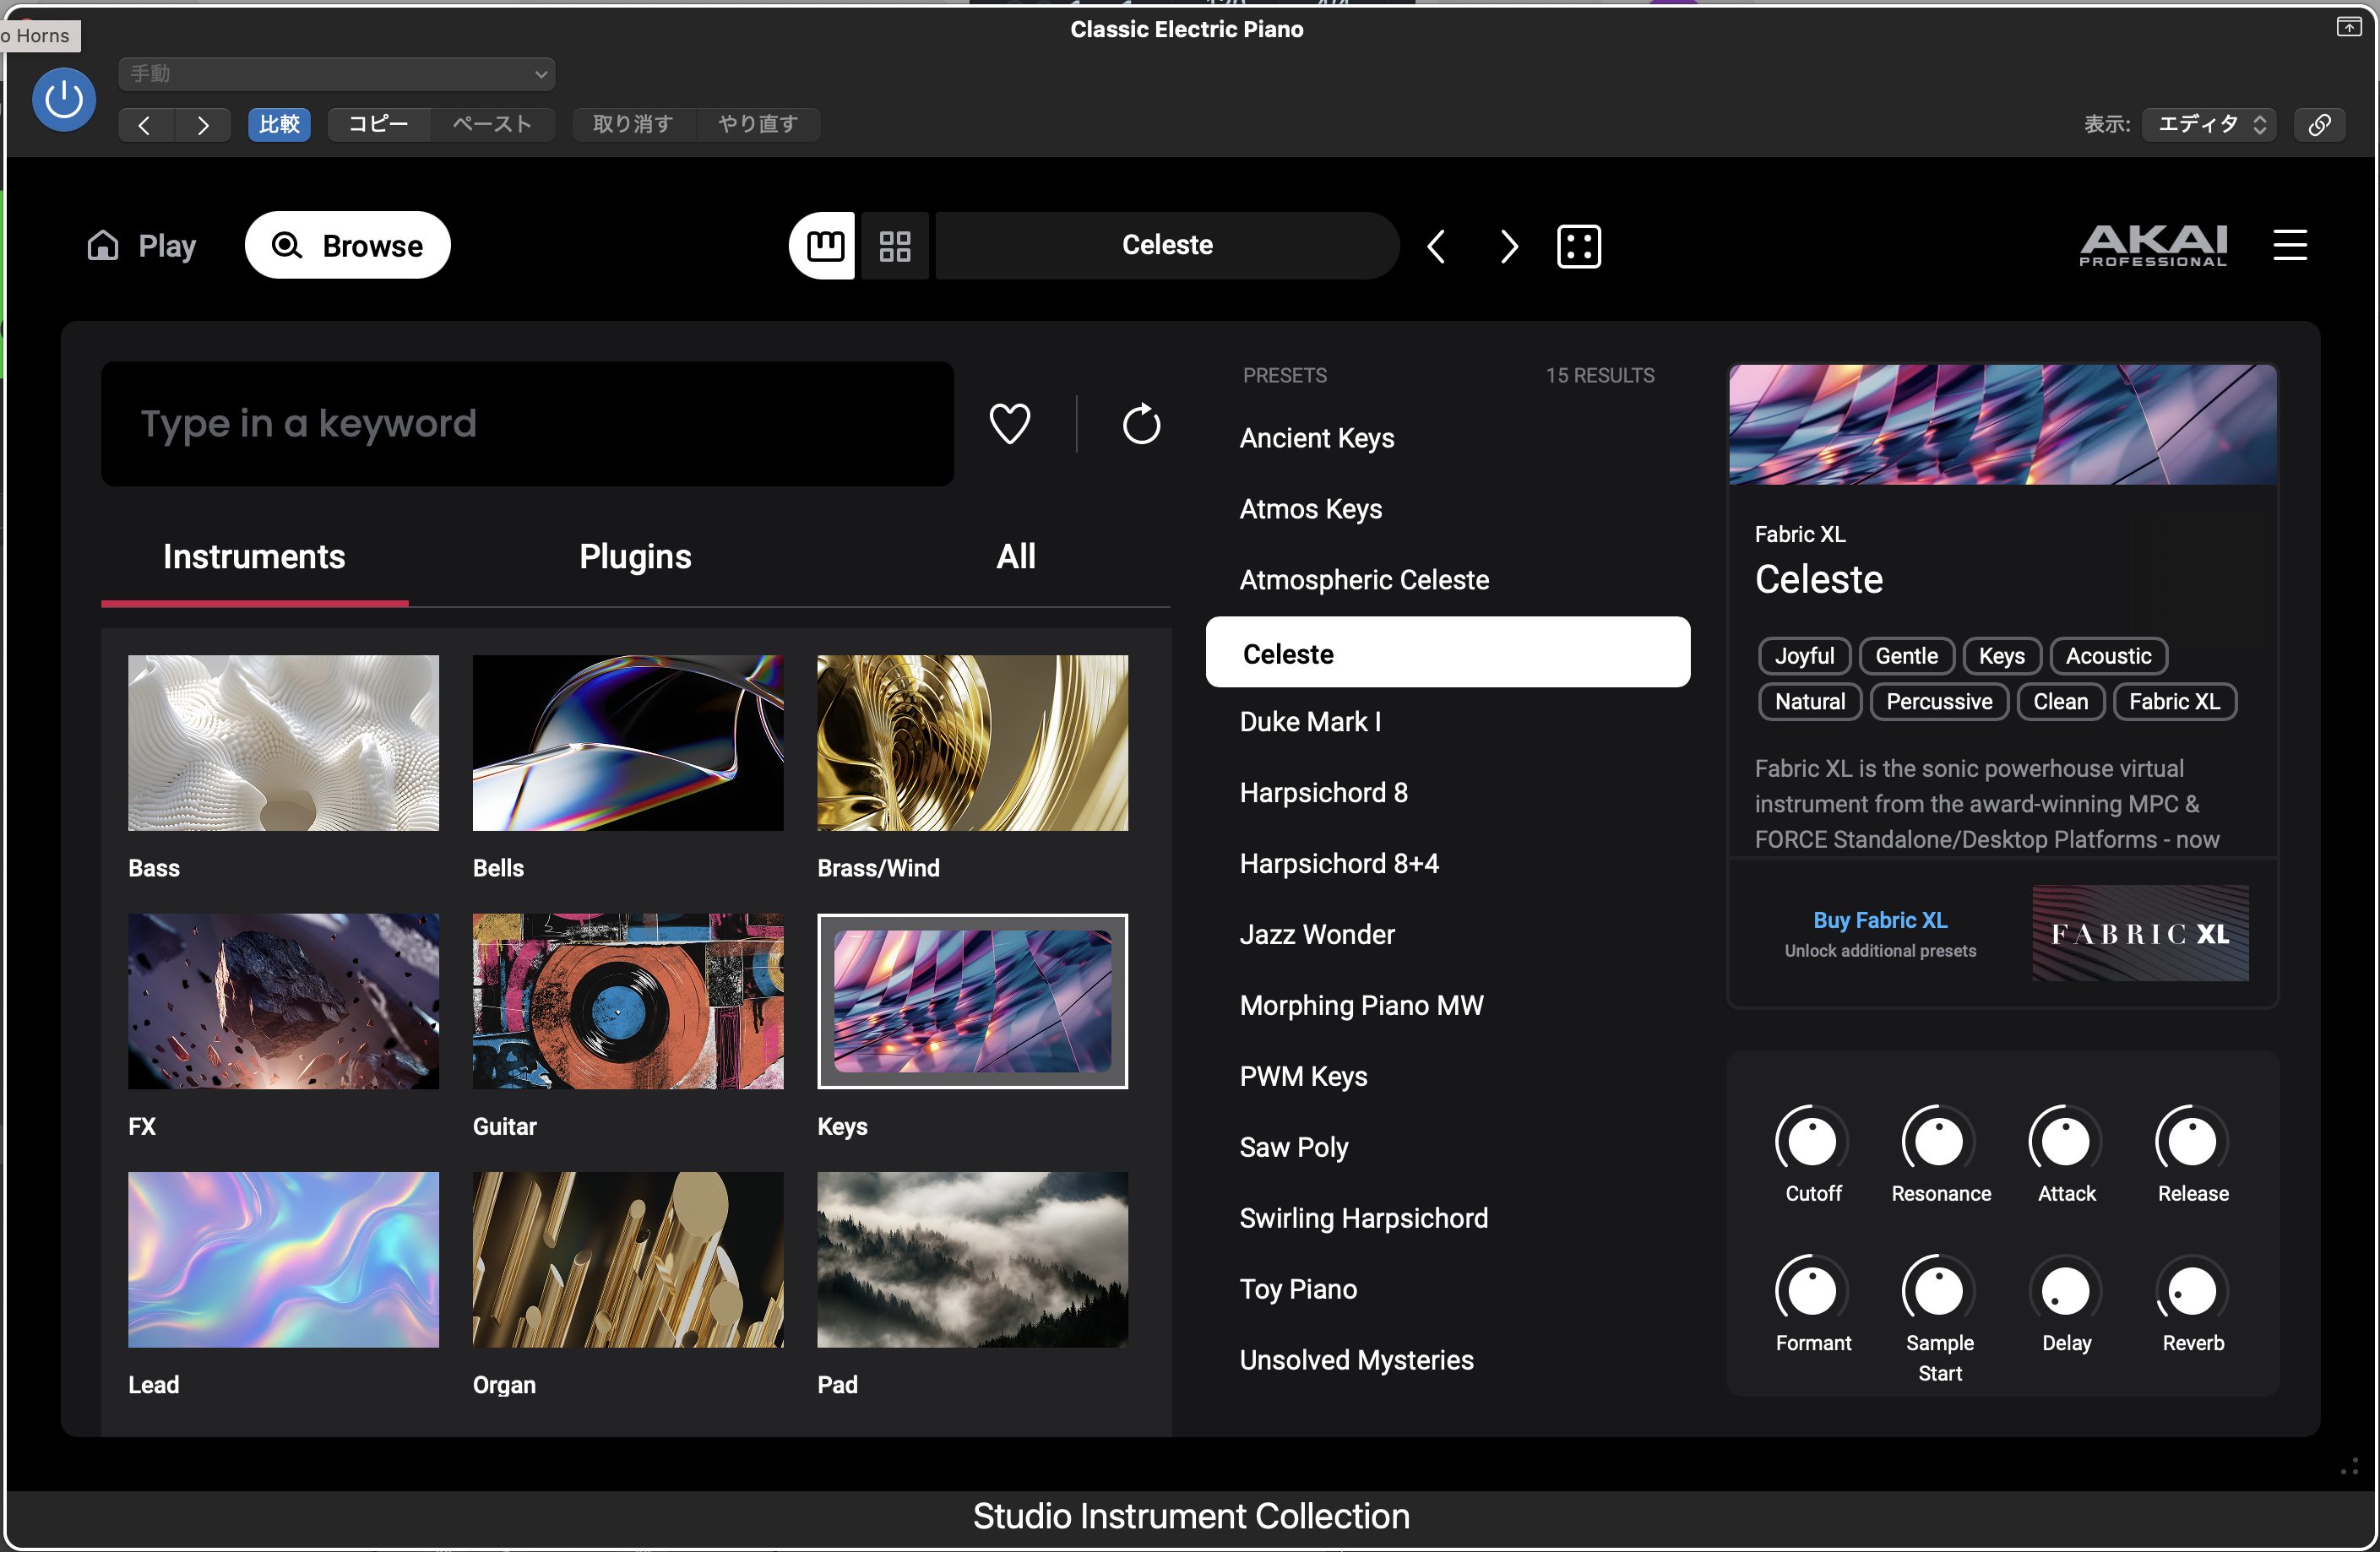Click the Buy Fabric XL link

pos(1879,920)
